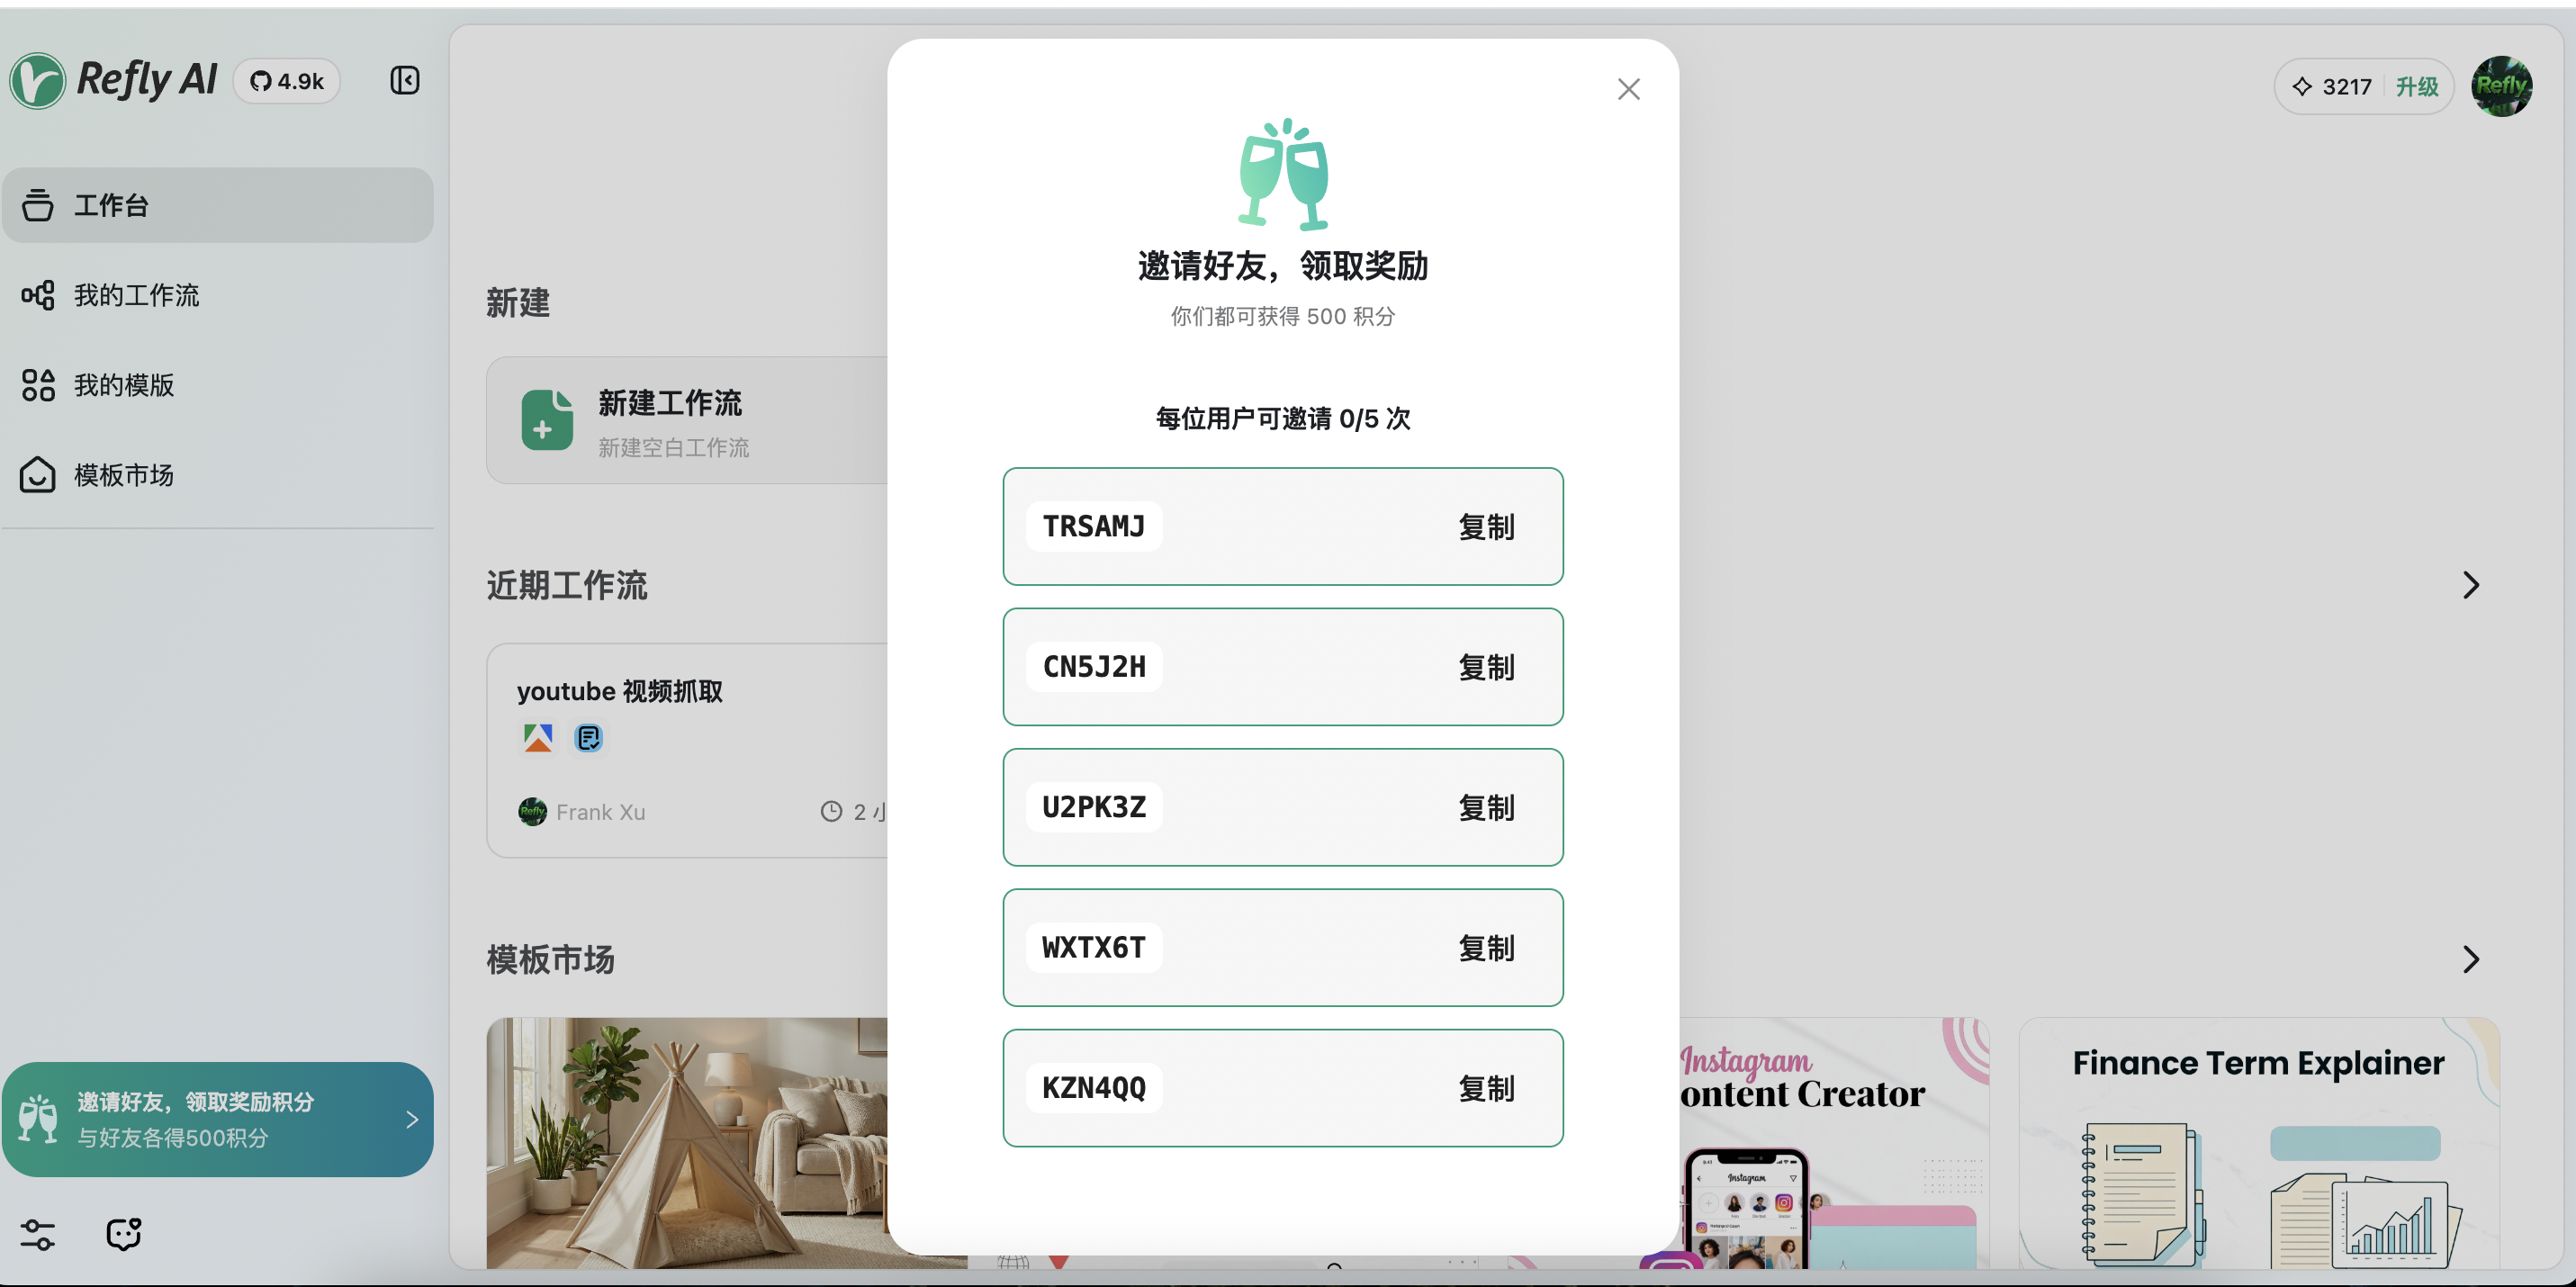Close the invite friends dialog
Image resolution: width=2576 pixels, height=1287 pixels.
point(1628,89)
